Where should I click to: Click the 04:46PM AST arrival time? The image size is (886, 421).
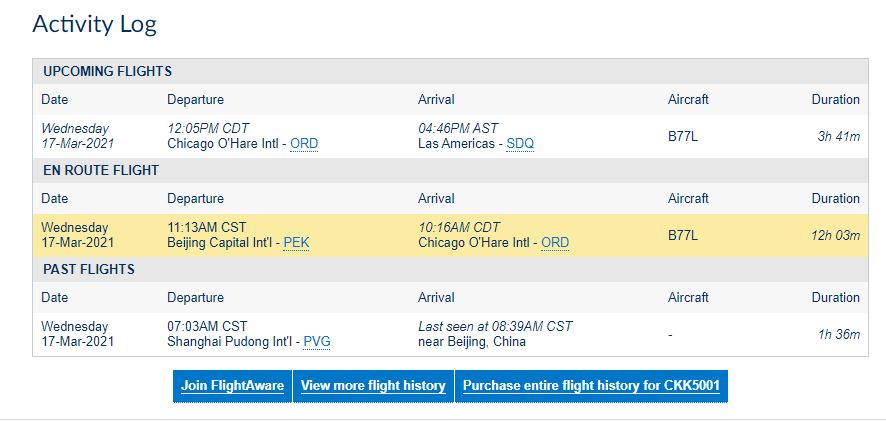(458, 128)
